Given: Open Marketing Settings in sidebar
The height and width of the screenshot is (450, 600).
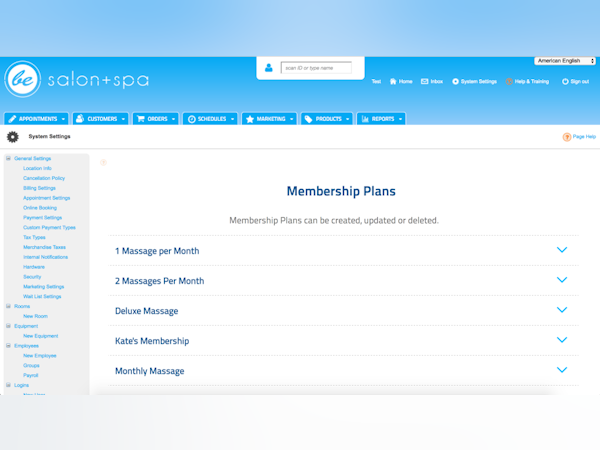Looking at the screenshot, I should tap(43, 287).
